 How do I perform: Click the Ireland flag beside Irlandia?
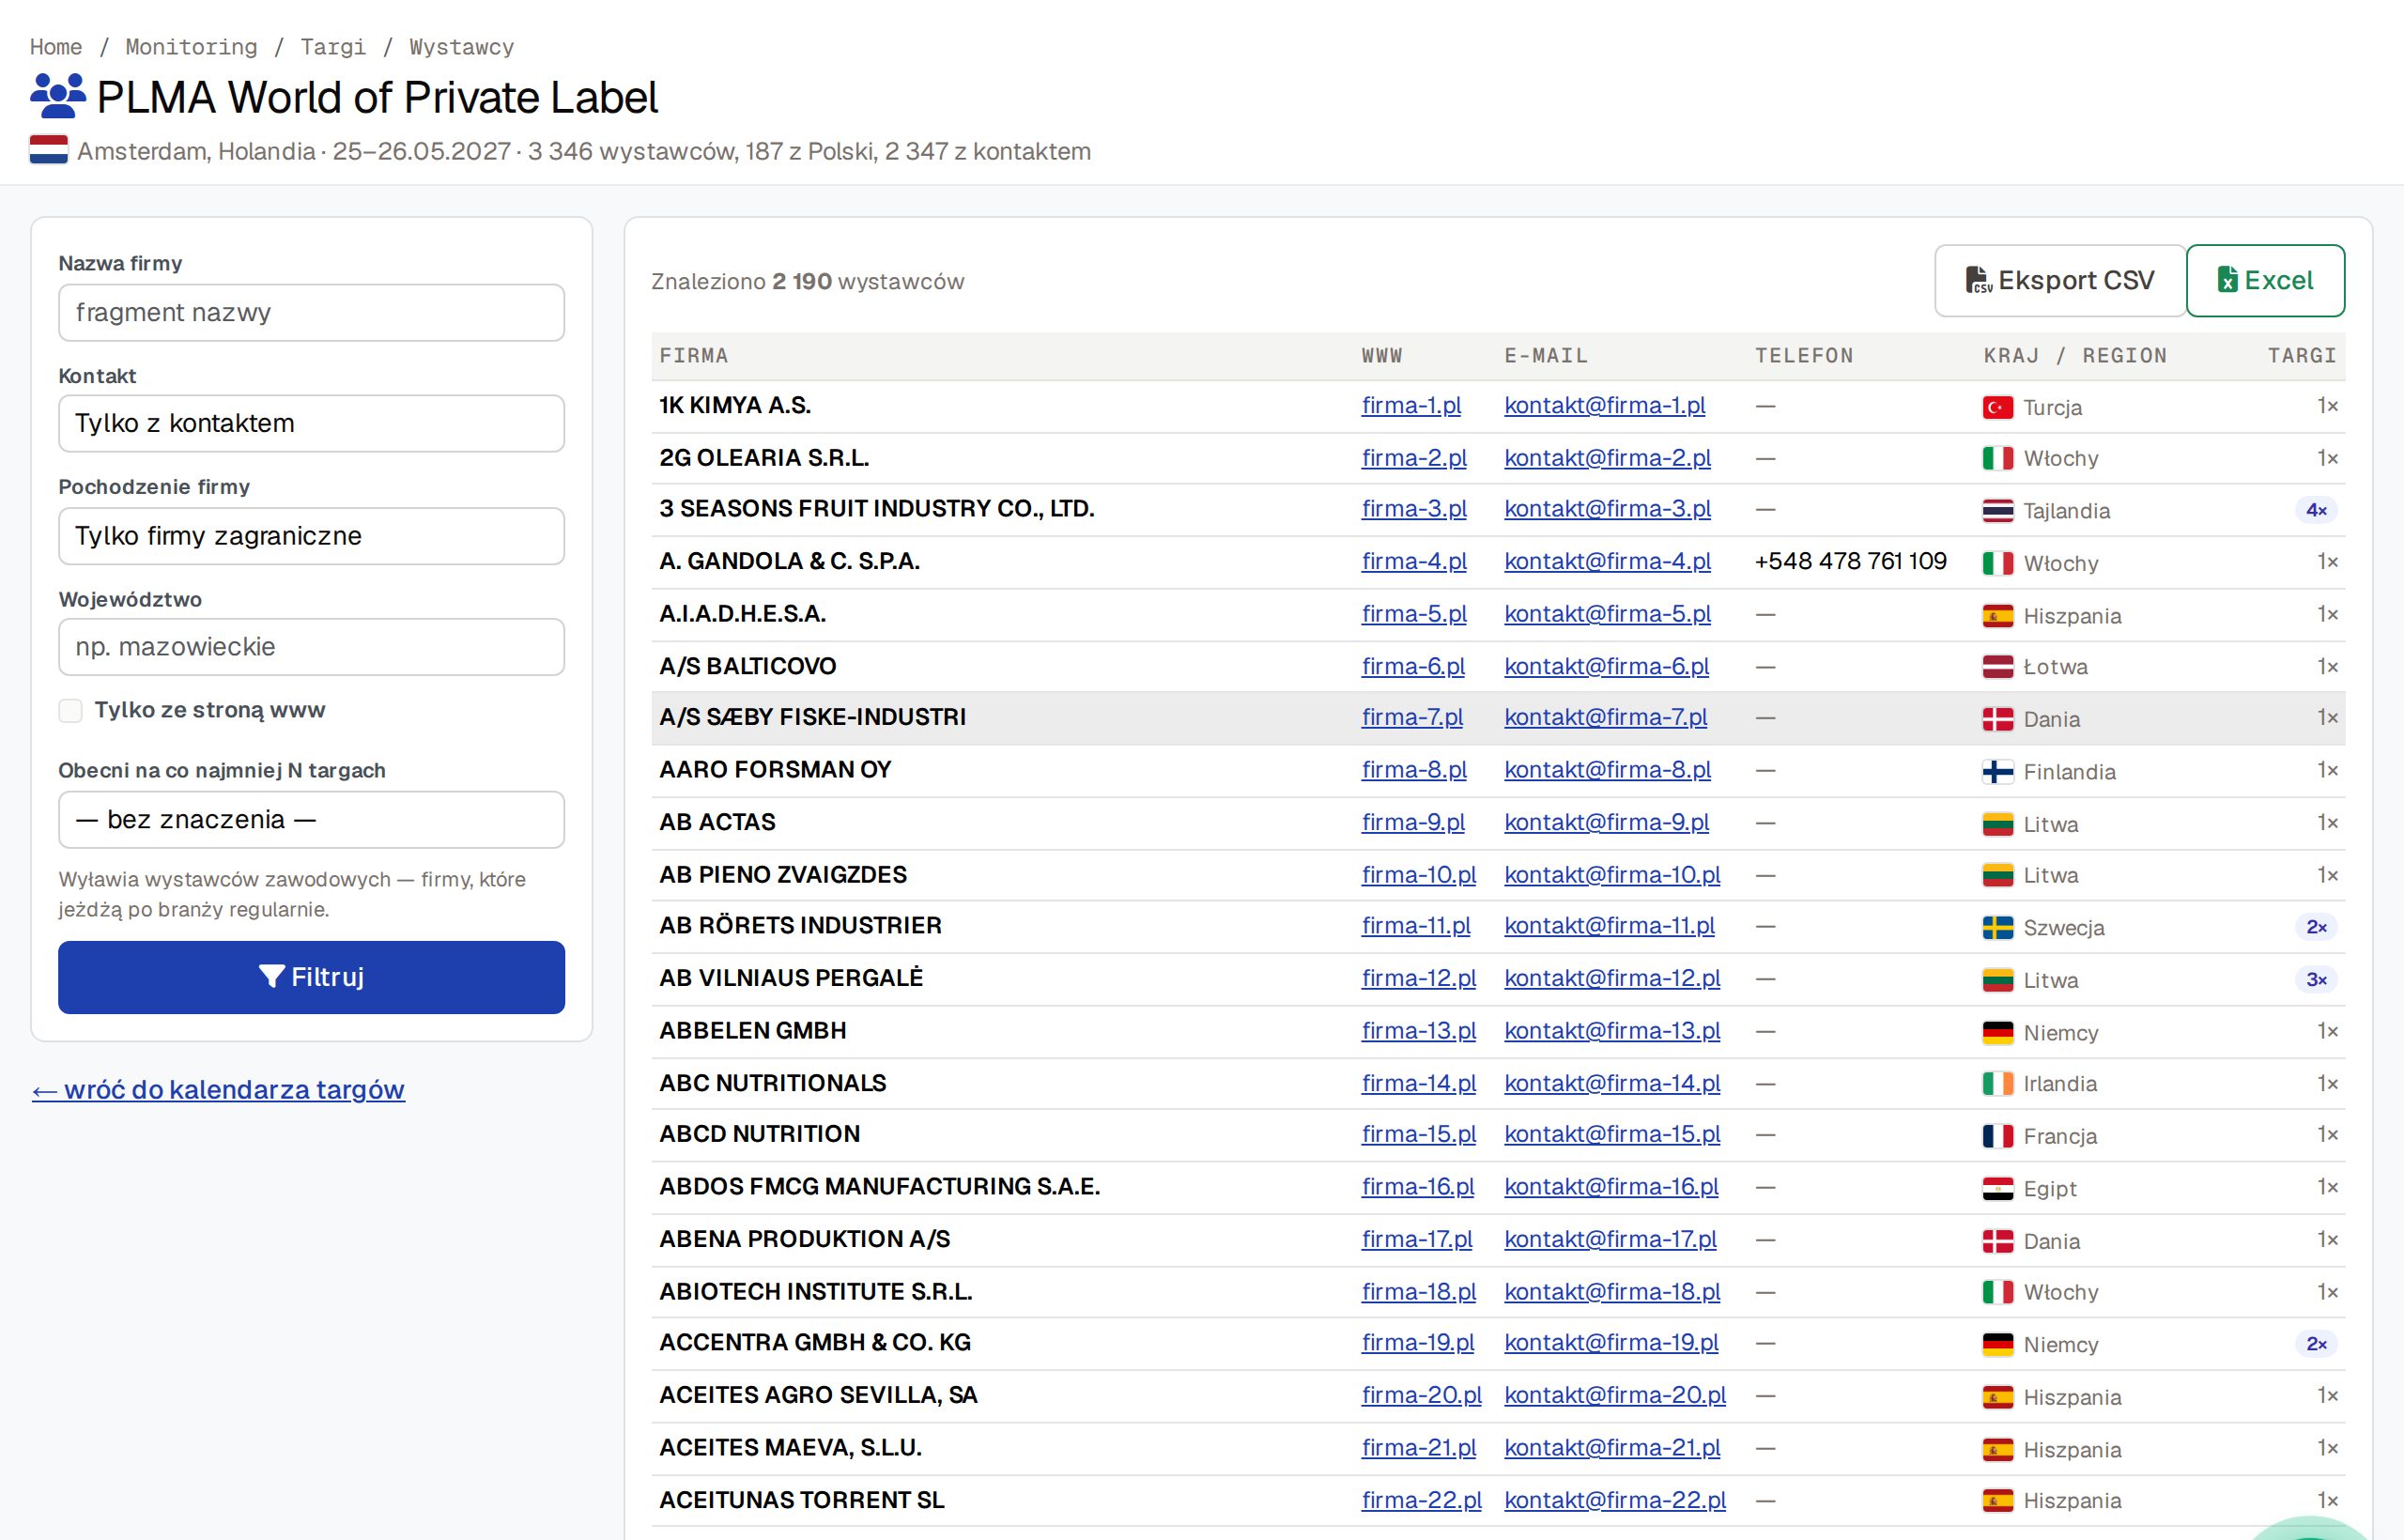[x=1997, y=1084]
